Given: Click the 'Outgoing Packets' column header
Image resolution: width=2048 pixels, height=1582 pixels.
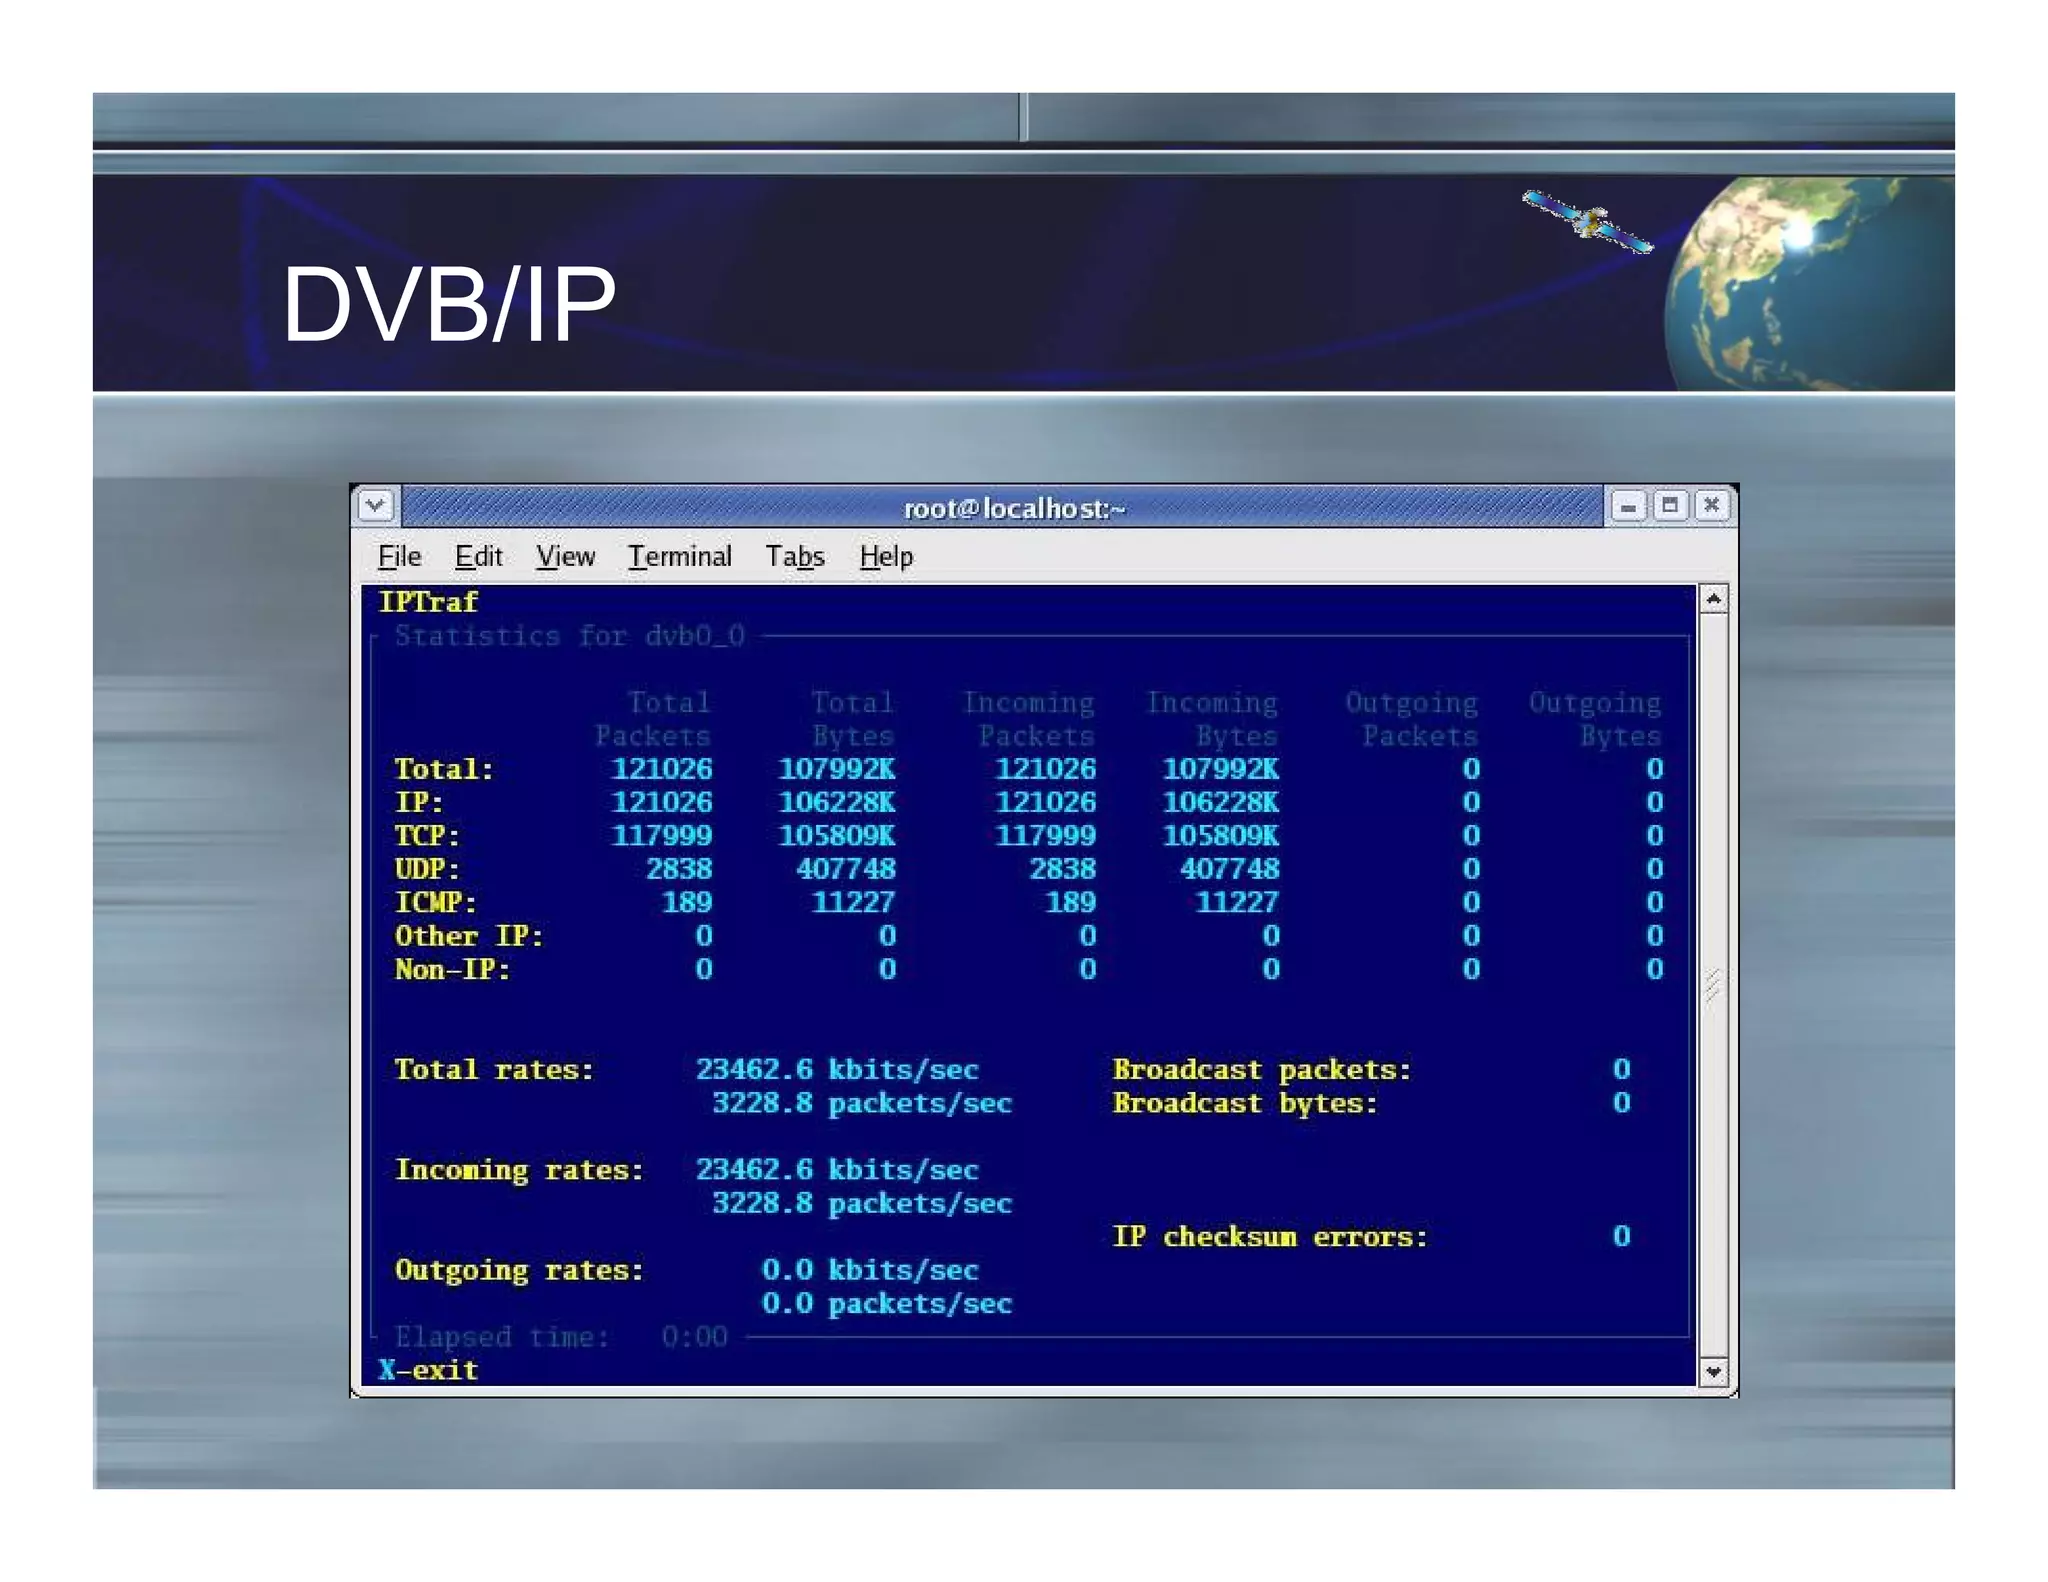Looking at the screenshot, I should point(1412,719).
